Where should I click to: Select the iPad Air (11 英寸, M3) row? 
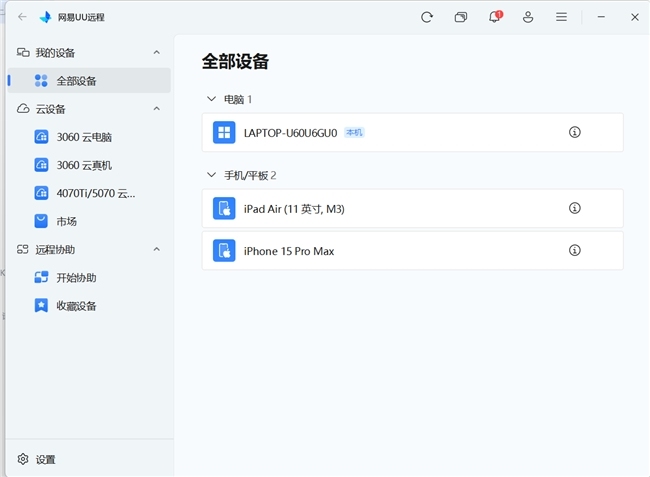tap(412, 208)
